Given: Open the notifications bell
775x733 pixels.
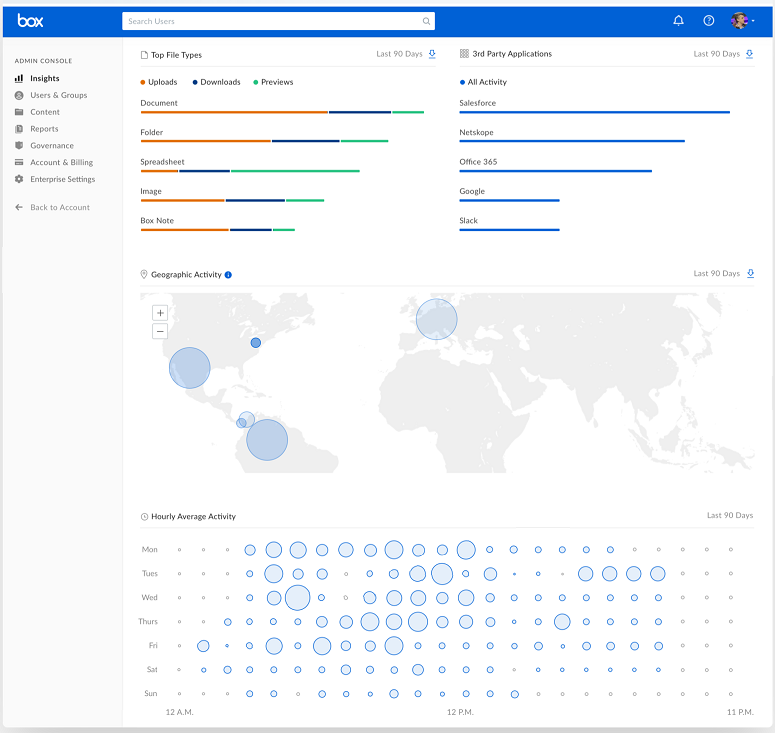Looking at the screenshot, I should click(678, 21).
